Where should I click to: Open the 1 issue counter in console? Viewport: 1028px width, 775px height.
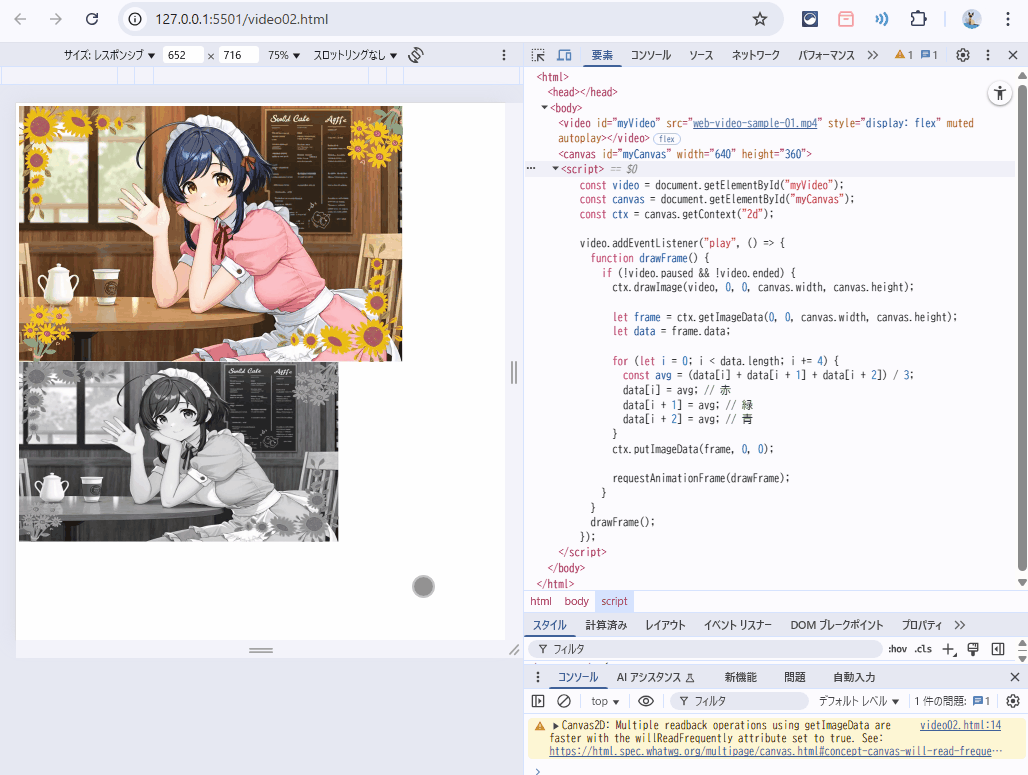[952, 701]
